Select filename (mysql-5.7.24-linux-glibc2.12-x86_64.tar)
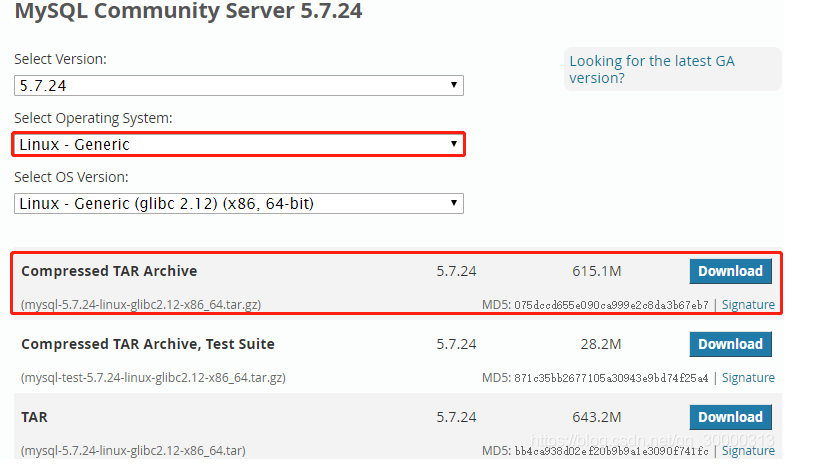Screen dimensions: 833x465 tap(133, 450)
